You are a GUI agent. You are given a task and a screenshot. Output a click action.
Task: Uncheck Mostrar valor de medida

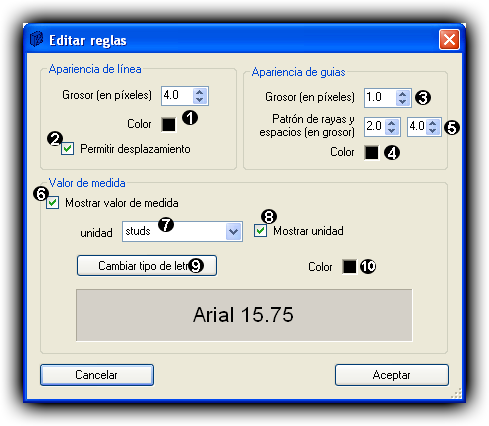[x=52, y=203]
